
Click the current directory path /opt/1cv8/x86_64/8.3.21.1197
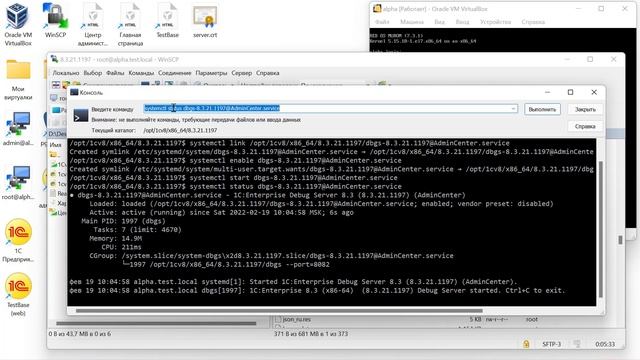coord(180,130)
